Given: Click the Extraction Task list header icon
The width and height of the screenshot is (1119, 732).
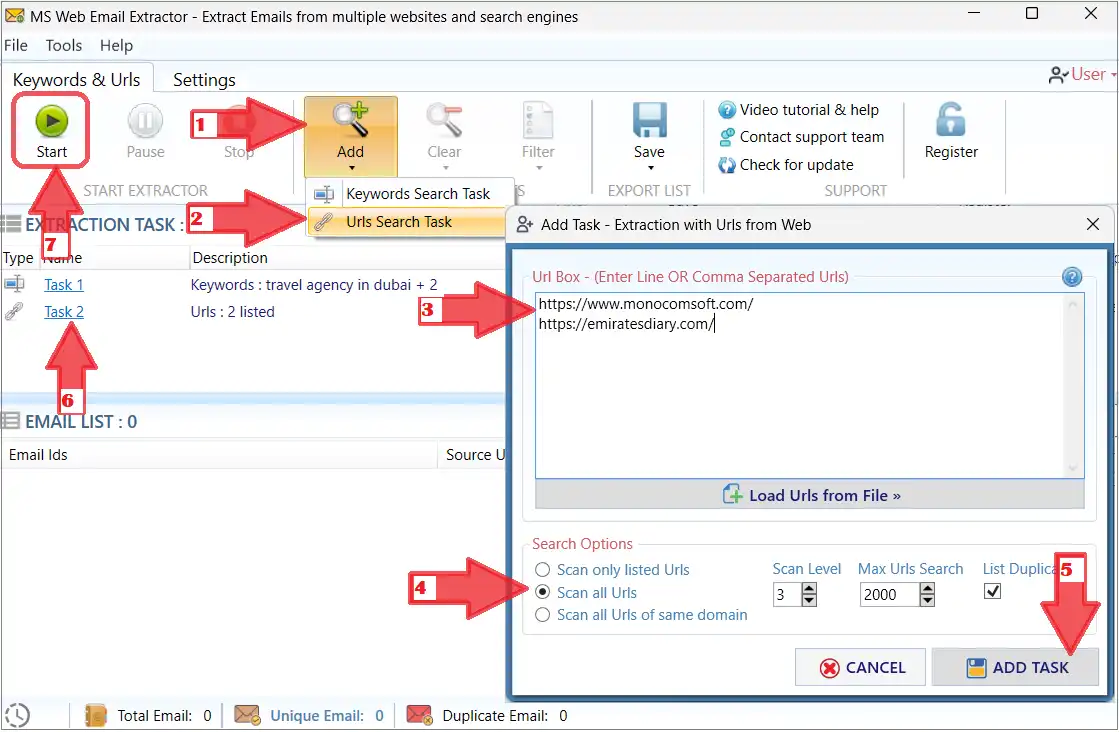Looking at the screenshot, I should (x=11, y=225).
